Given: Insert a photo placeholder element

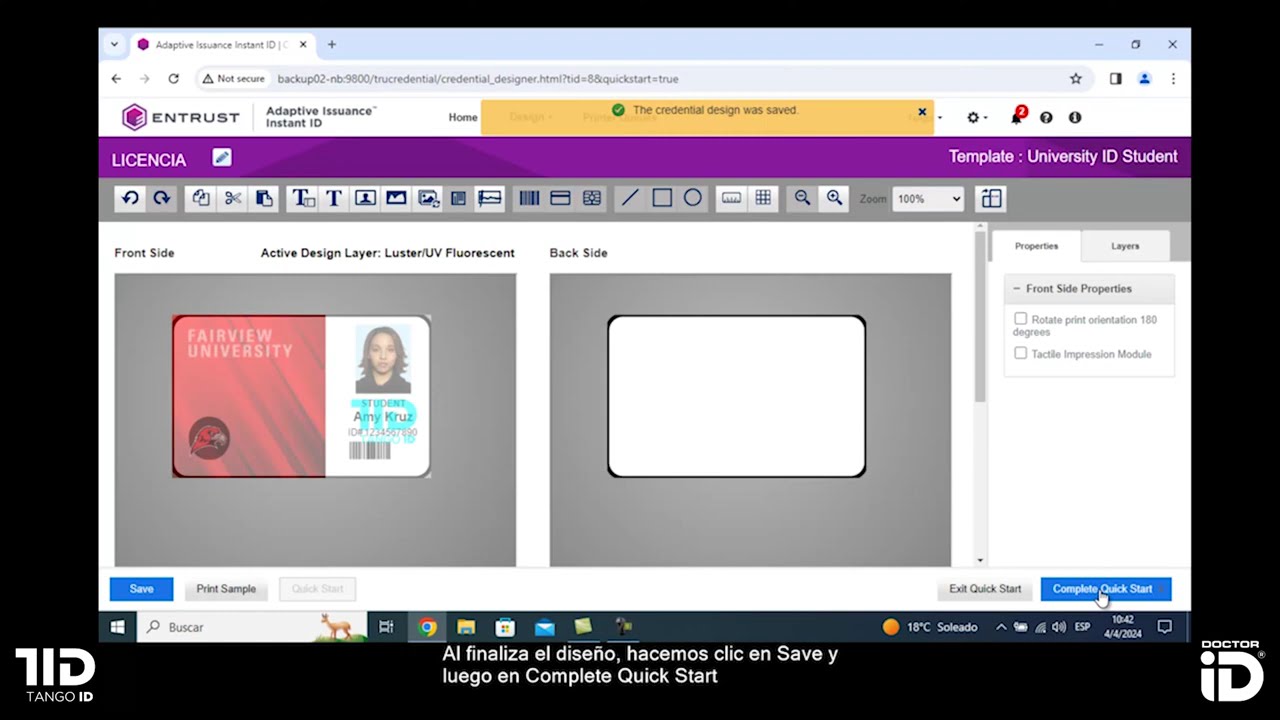Looking at the screenshot, I should pos(365,198).
